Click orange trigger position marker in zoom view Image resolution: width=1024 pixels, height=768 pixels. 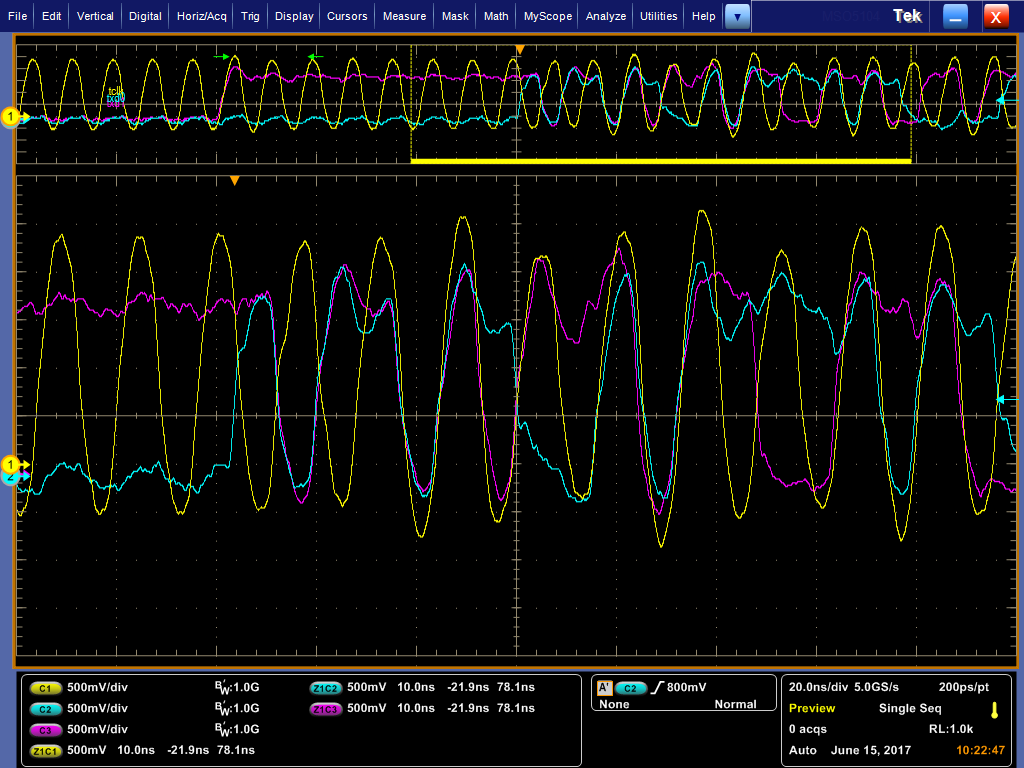(x=234, y=181)
